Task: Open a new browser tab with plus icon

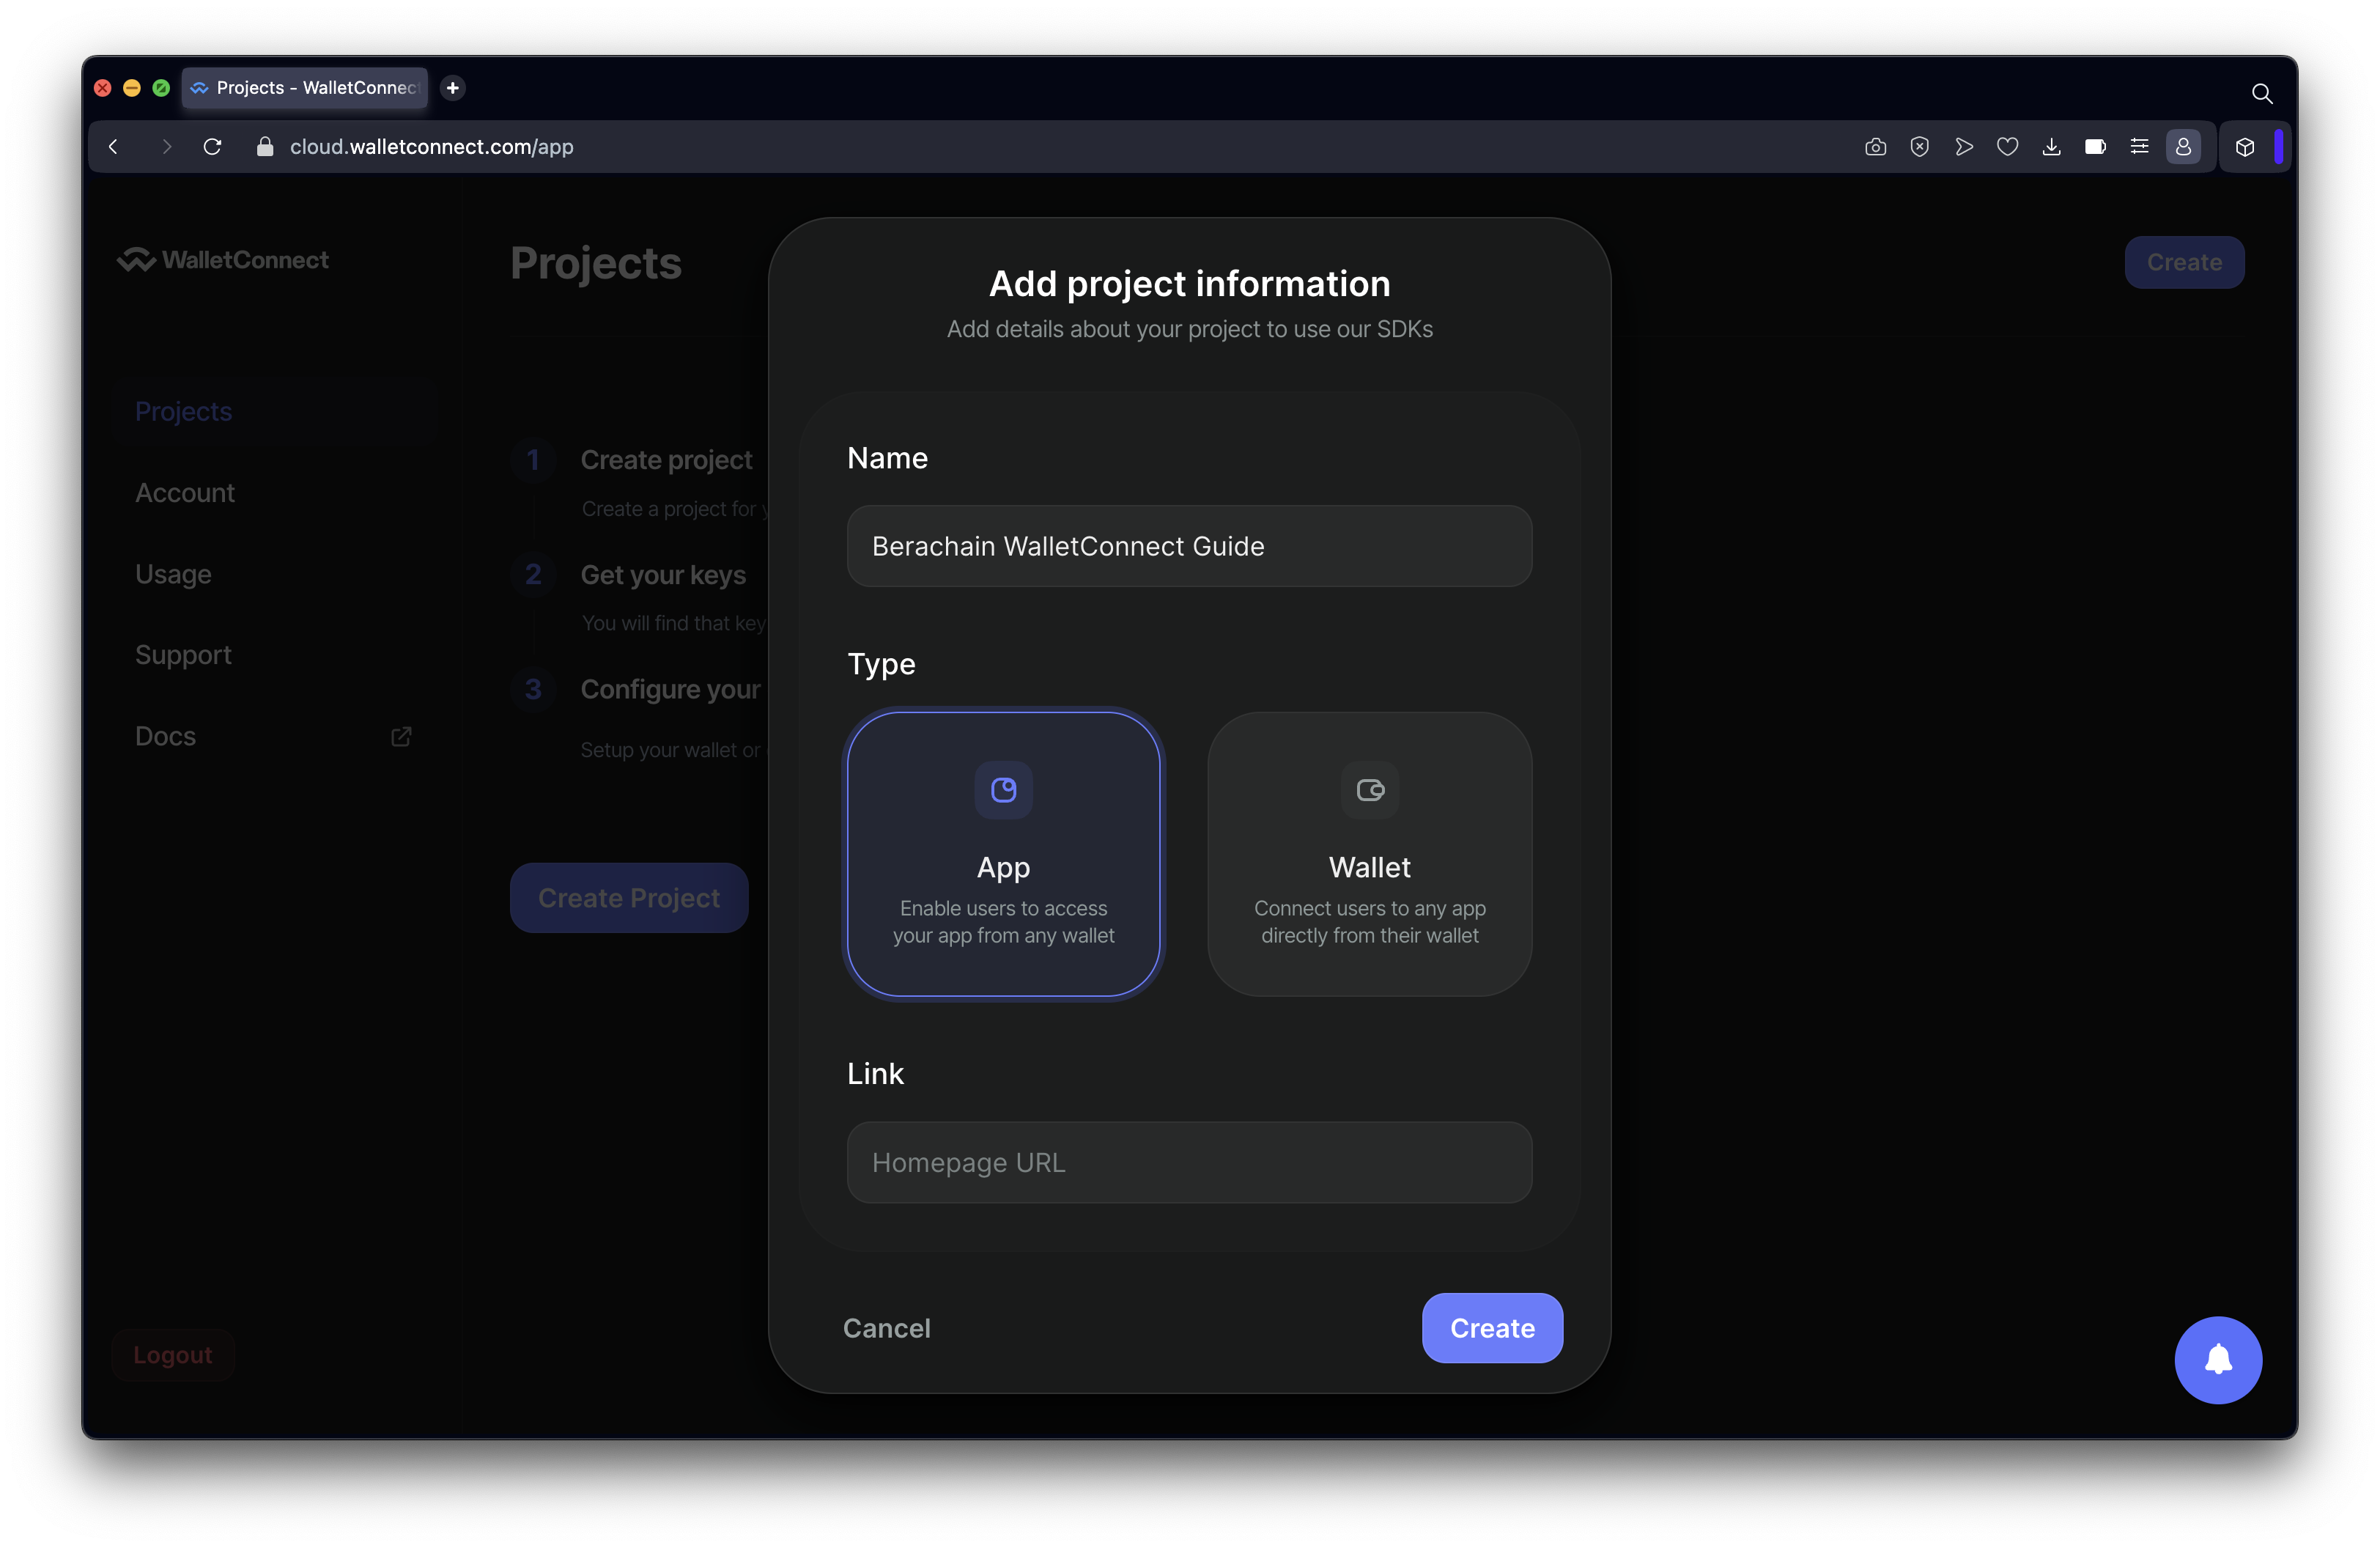Action: [453, 88]
